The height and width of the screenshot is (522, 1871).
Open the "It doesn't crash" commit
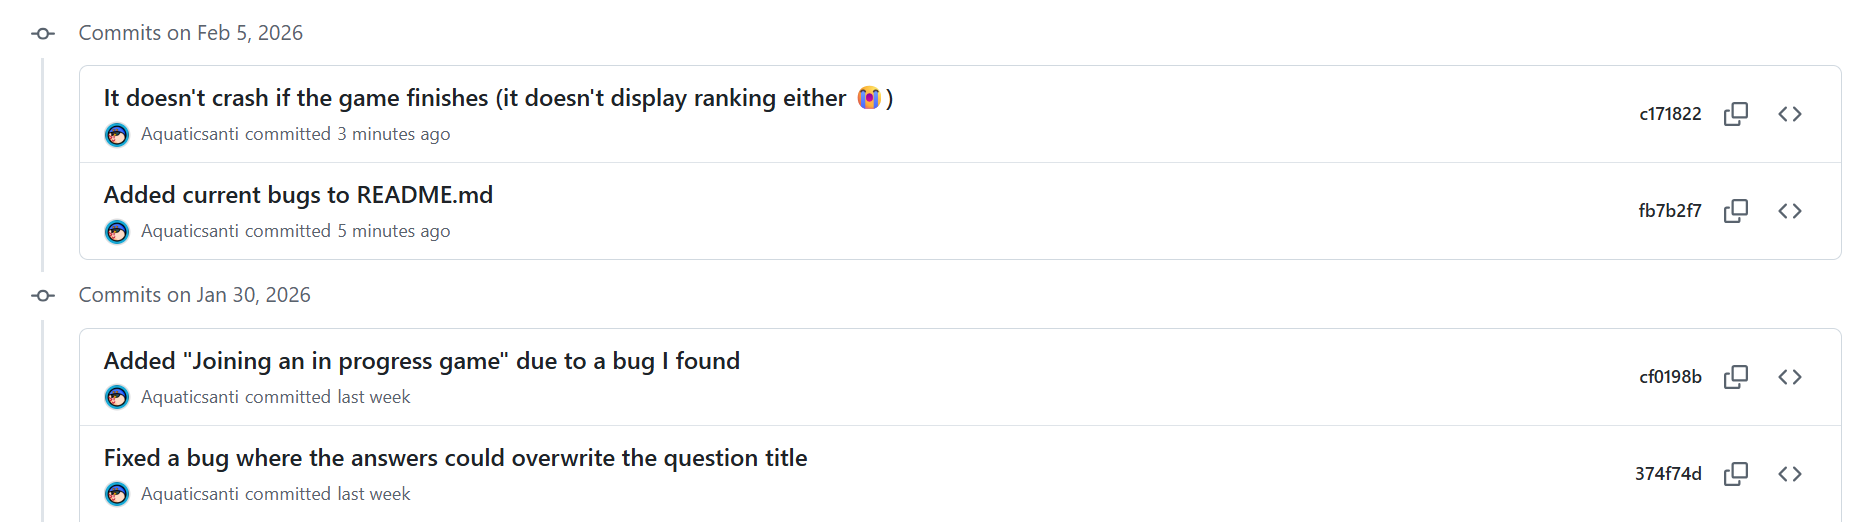[x=474, y=98]
